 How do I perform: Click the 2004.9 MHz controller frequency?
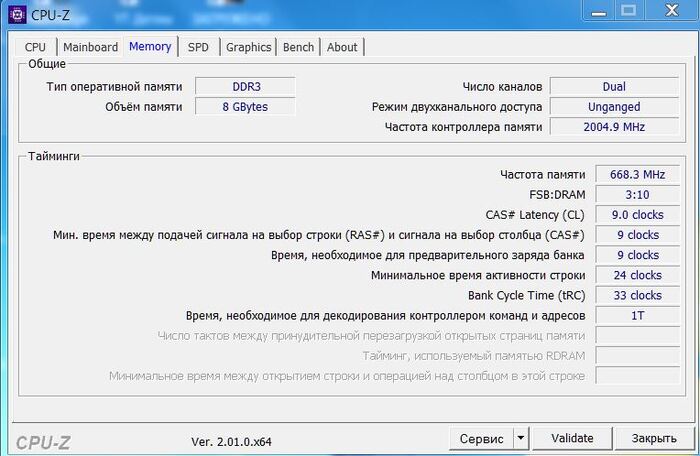pyautogui.click(x=614, y=127)
